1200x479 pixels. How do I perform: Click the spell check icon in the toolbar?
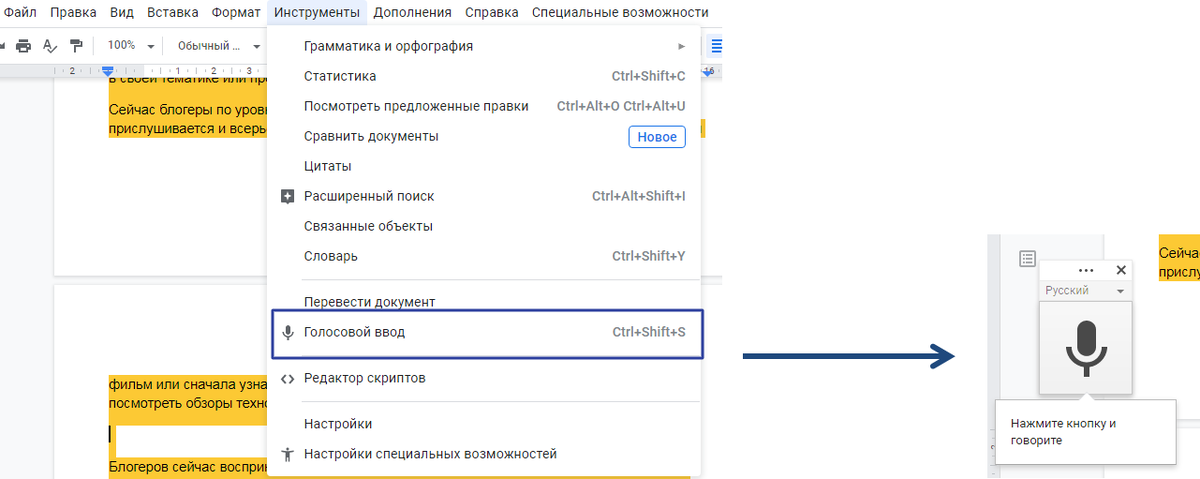pyautogui.click(x=50, y=45)
